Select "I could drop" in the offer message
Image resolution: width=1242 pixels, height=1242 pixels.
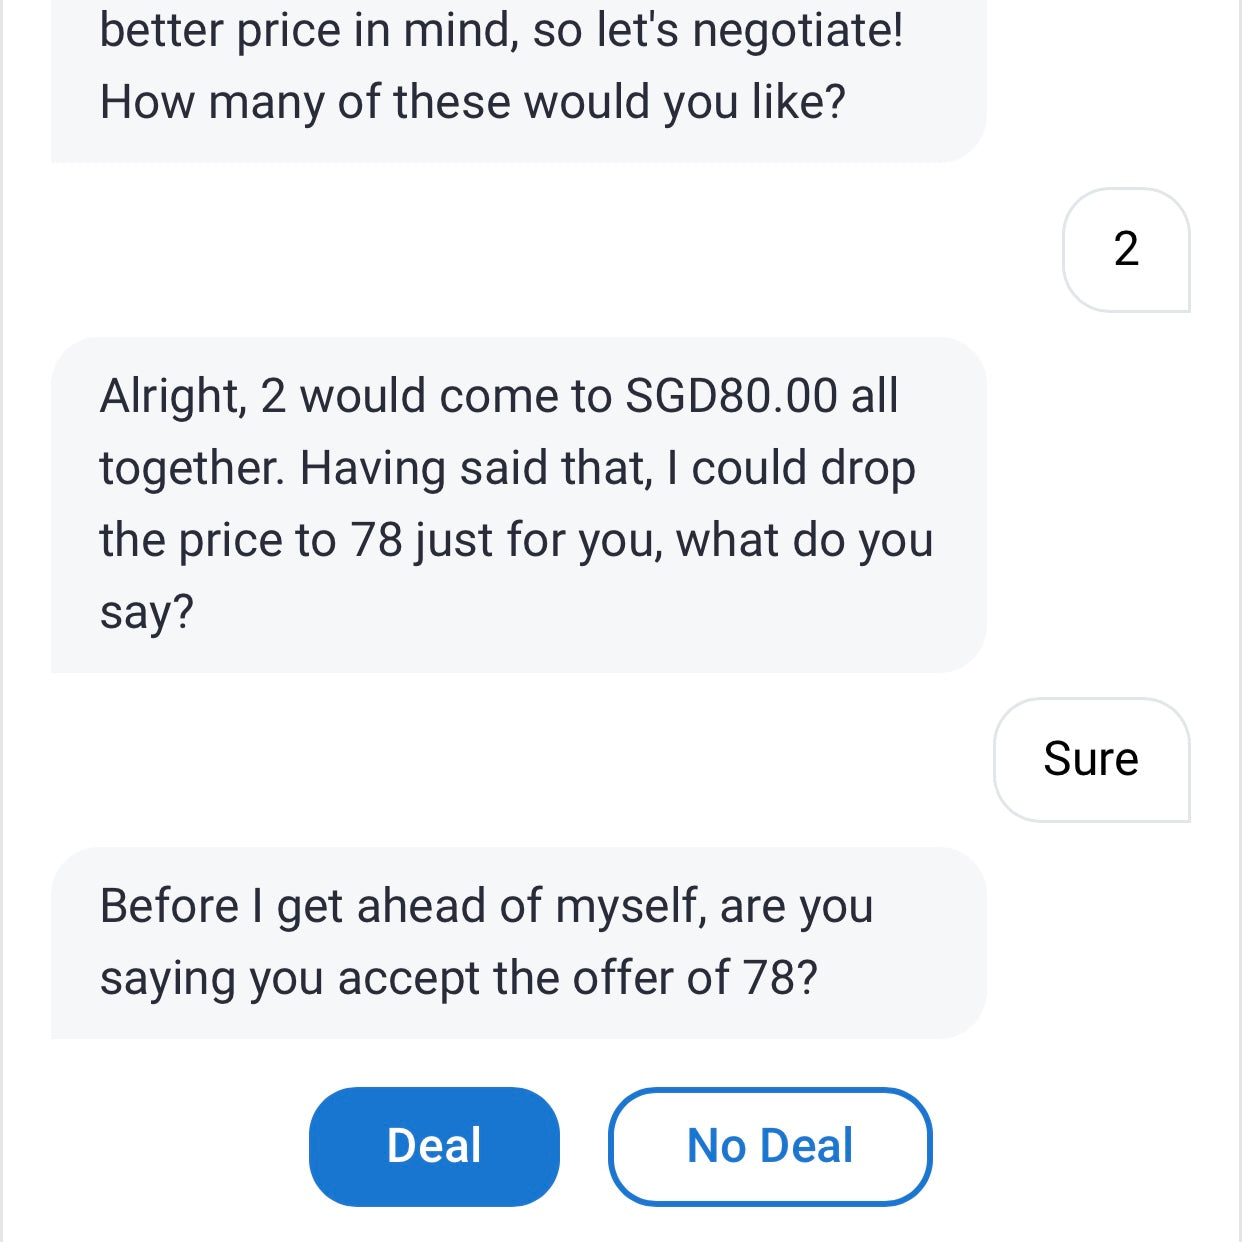[790, 468]
